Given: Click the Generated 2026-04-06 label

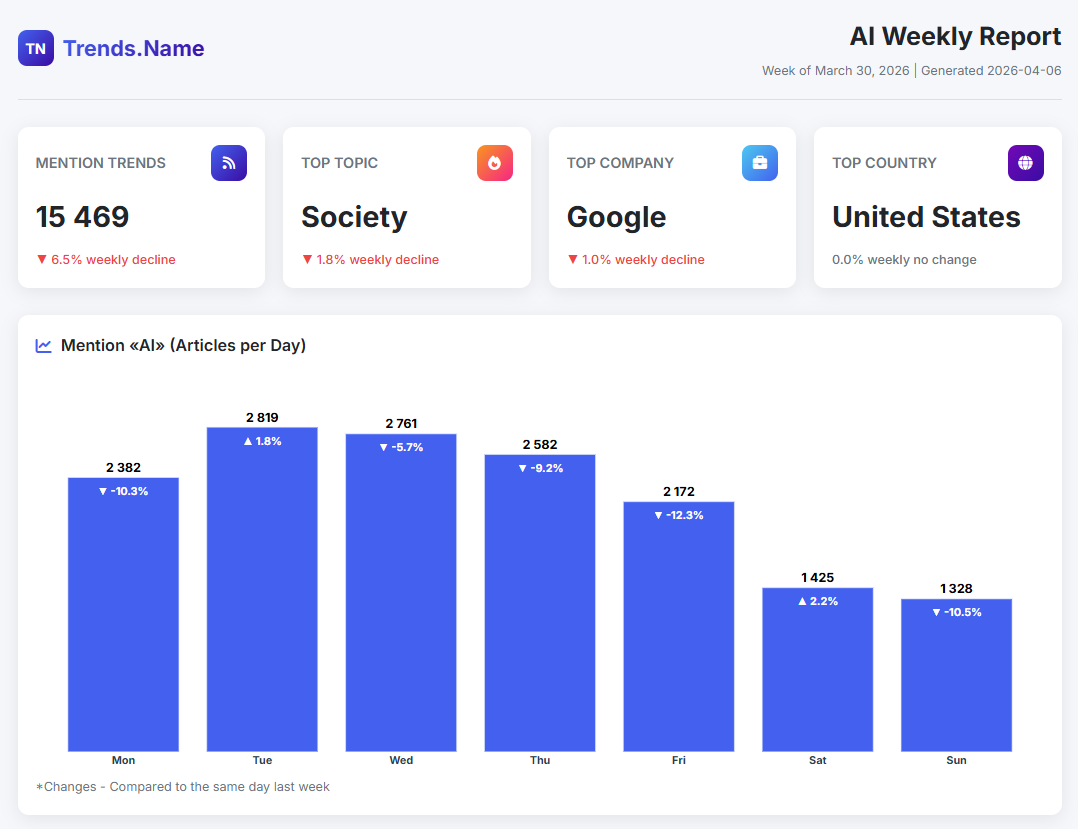Looking at the screenshot, I should coord(990,70).
